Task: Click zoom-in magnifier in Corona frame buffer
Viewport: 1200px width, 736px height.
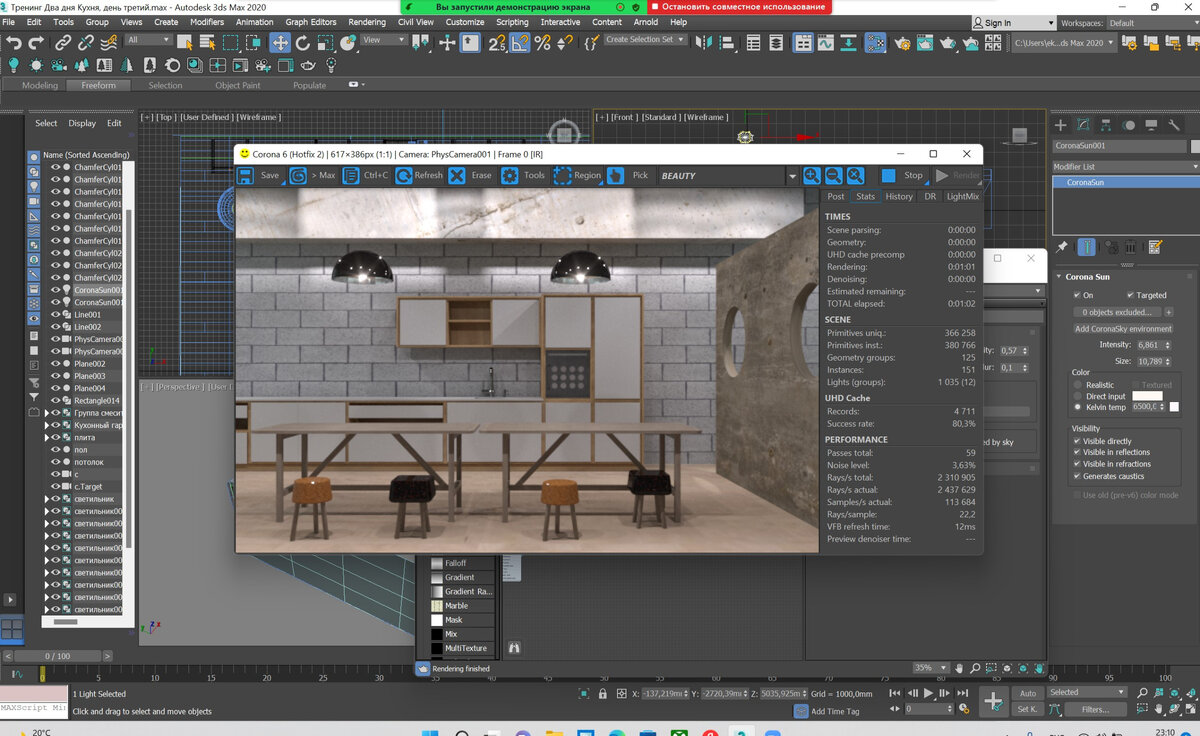Action: pyautogui.click(x=811, y=175)
